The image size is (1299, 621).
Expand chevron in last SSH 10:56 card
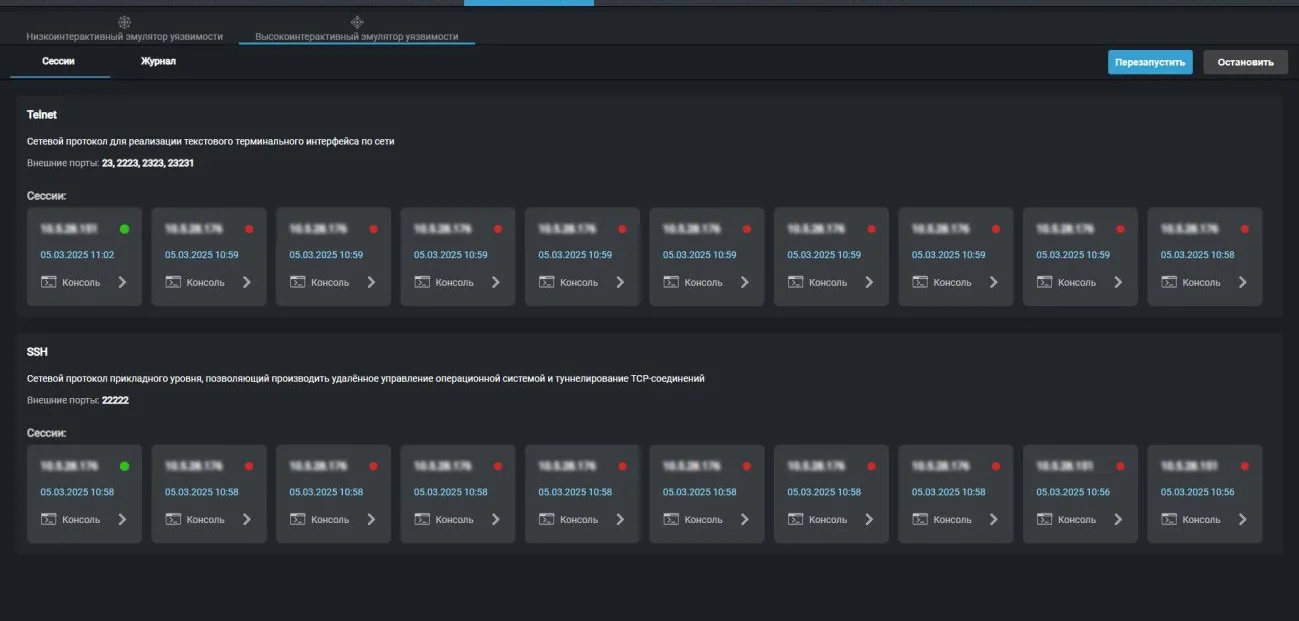(1242, 519)
